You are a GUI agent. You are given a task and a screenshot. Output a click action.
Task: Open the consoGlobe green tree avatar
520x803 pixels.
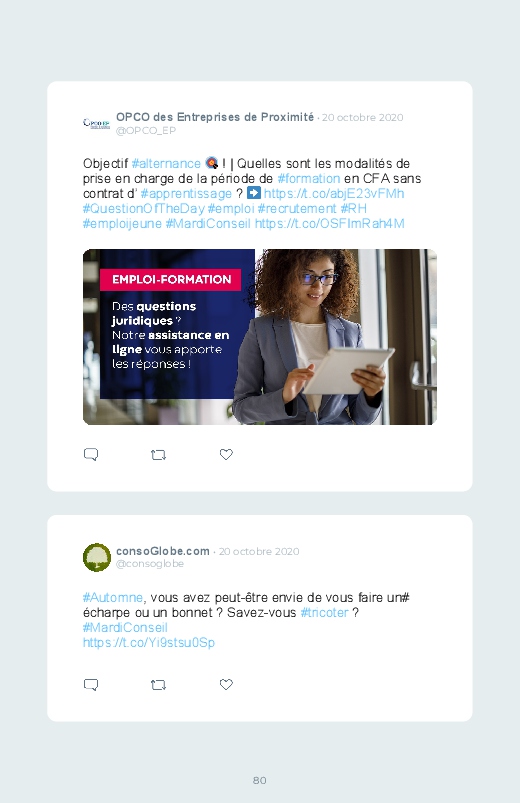pyautogui.click(x=97, y=557)
